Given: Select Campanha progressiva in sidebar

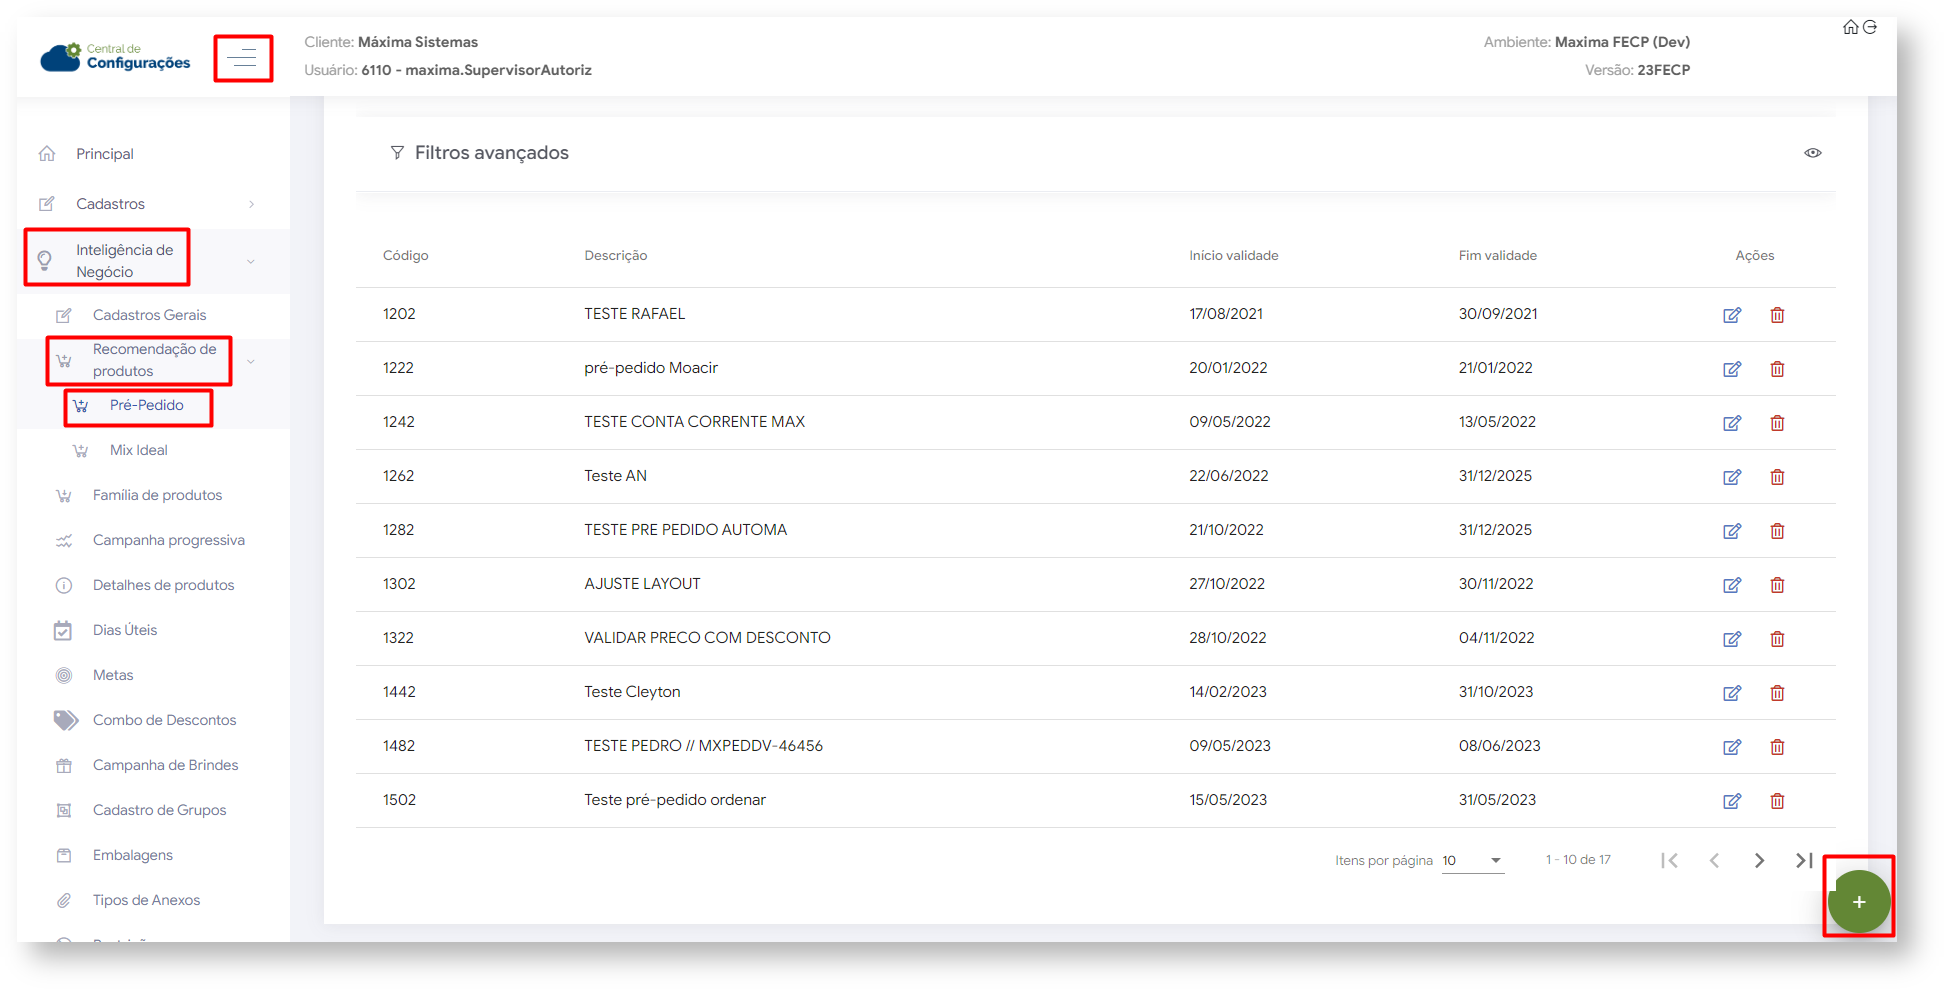Looking at the screenshot, I should click(x=168, y=540).
